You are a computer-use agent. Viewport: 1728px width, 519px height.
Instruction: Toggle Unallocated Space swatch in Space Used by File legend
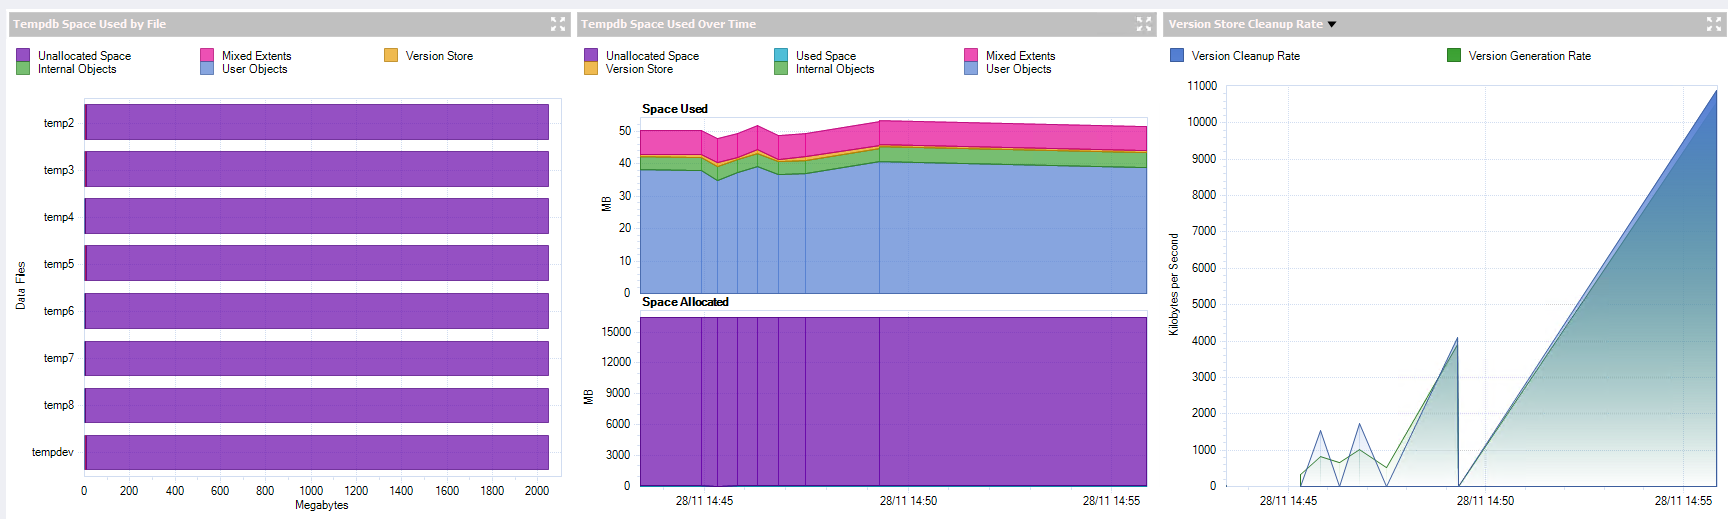click(23, 56)
